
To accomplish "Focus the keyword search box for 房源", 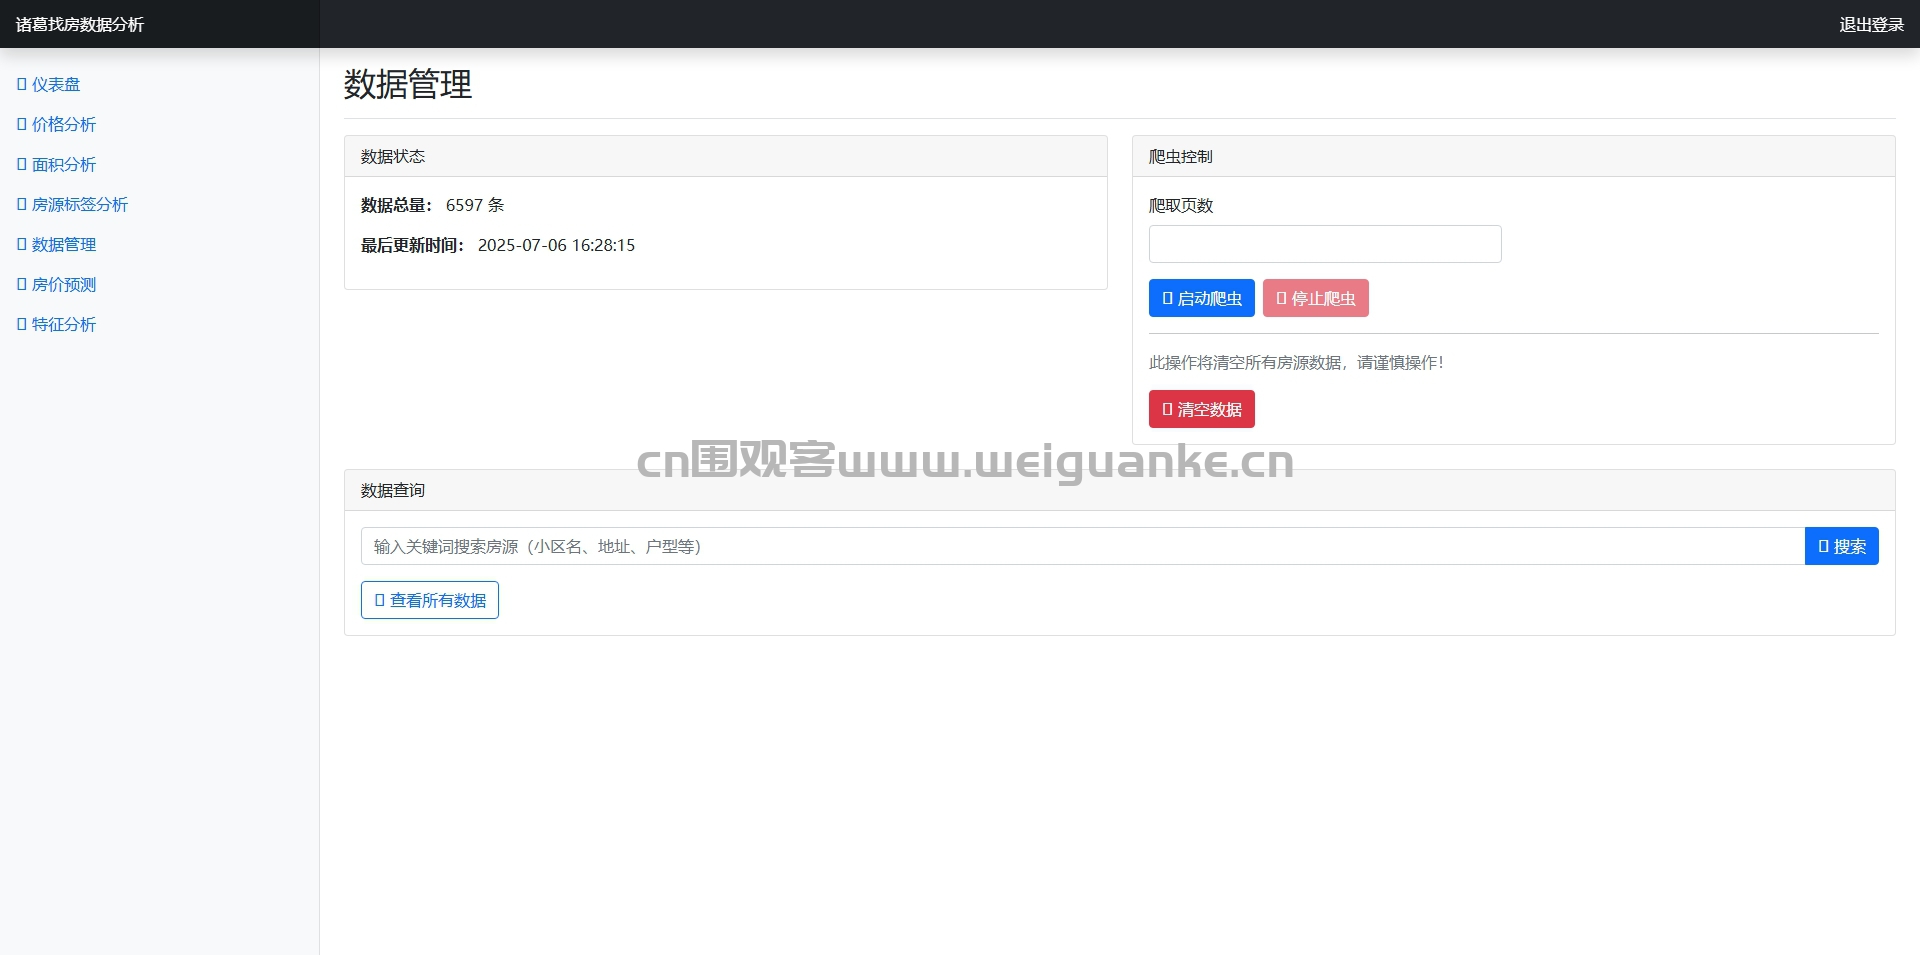I will (1082, 546).
